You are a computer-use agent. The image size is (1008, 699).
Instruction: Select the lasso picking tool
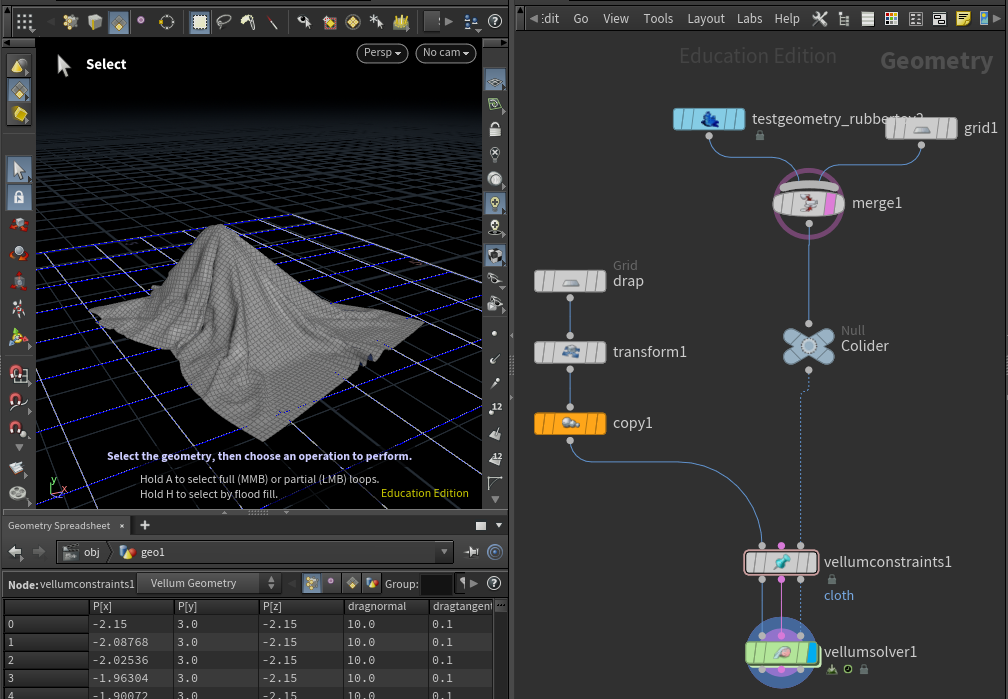point(223,21)
